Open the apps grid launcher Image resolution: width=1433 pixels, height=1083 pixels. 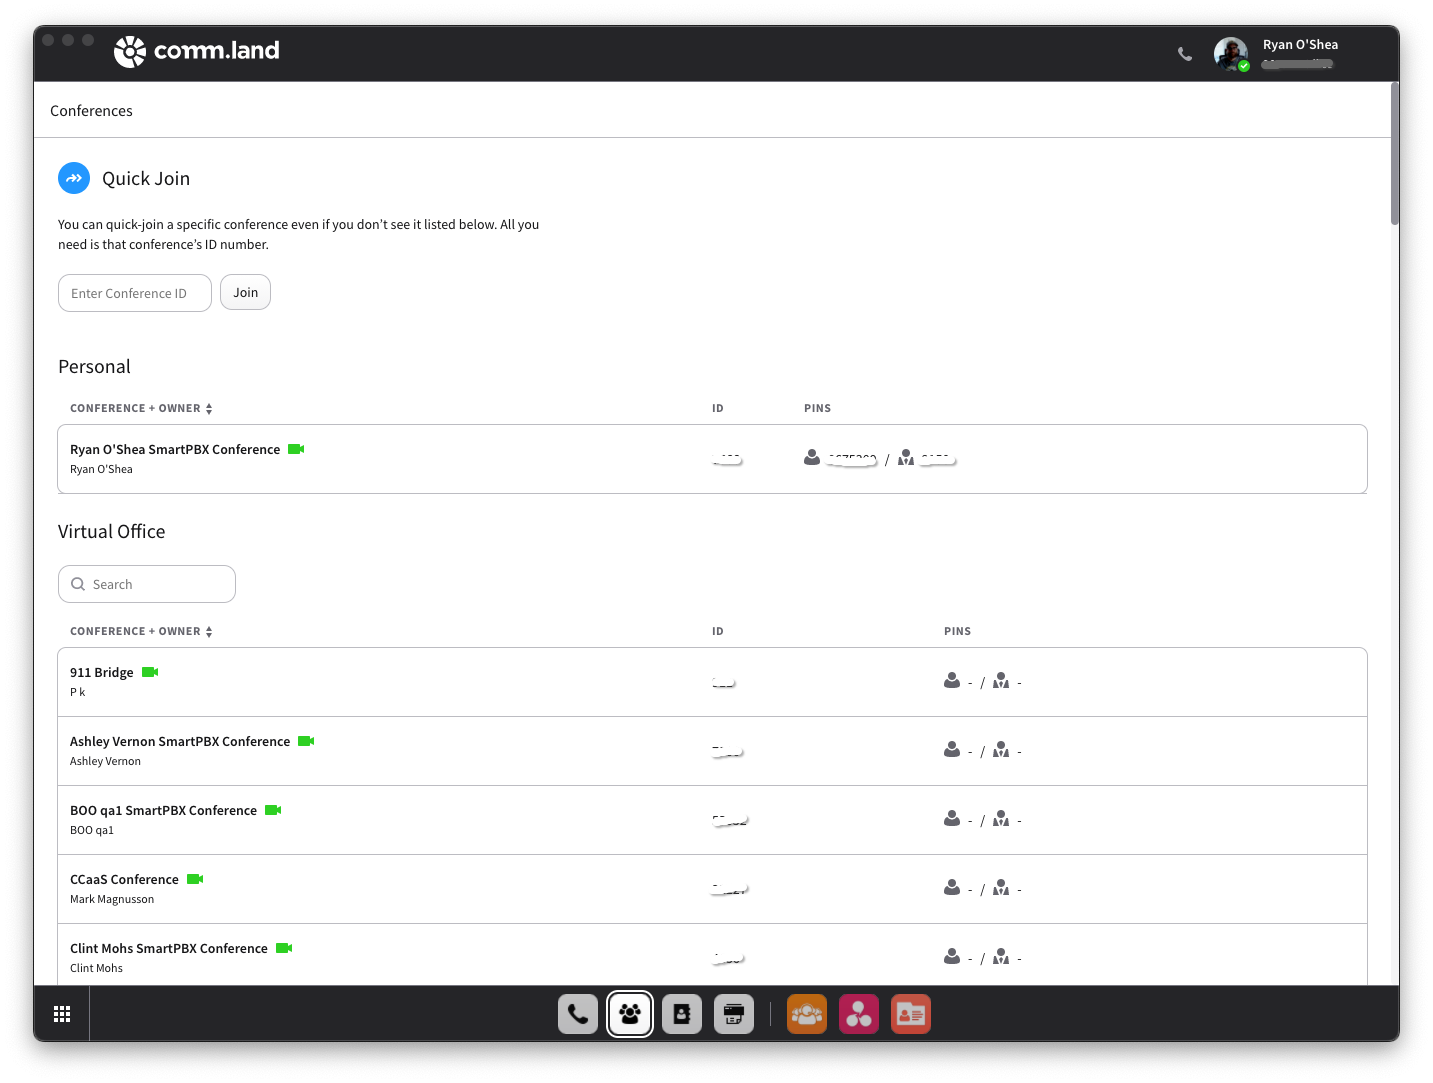click(62, 1014)
